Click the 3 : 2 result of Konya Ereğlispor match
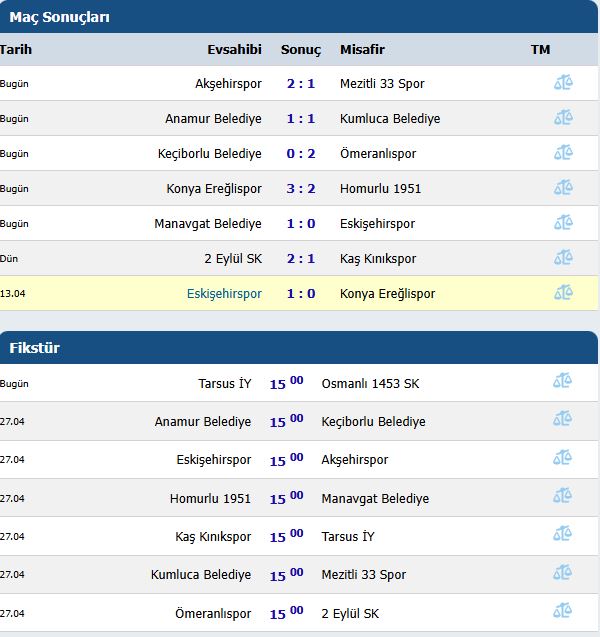The image size is (600, 637). (301, 188)
